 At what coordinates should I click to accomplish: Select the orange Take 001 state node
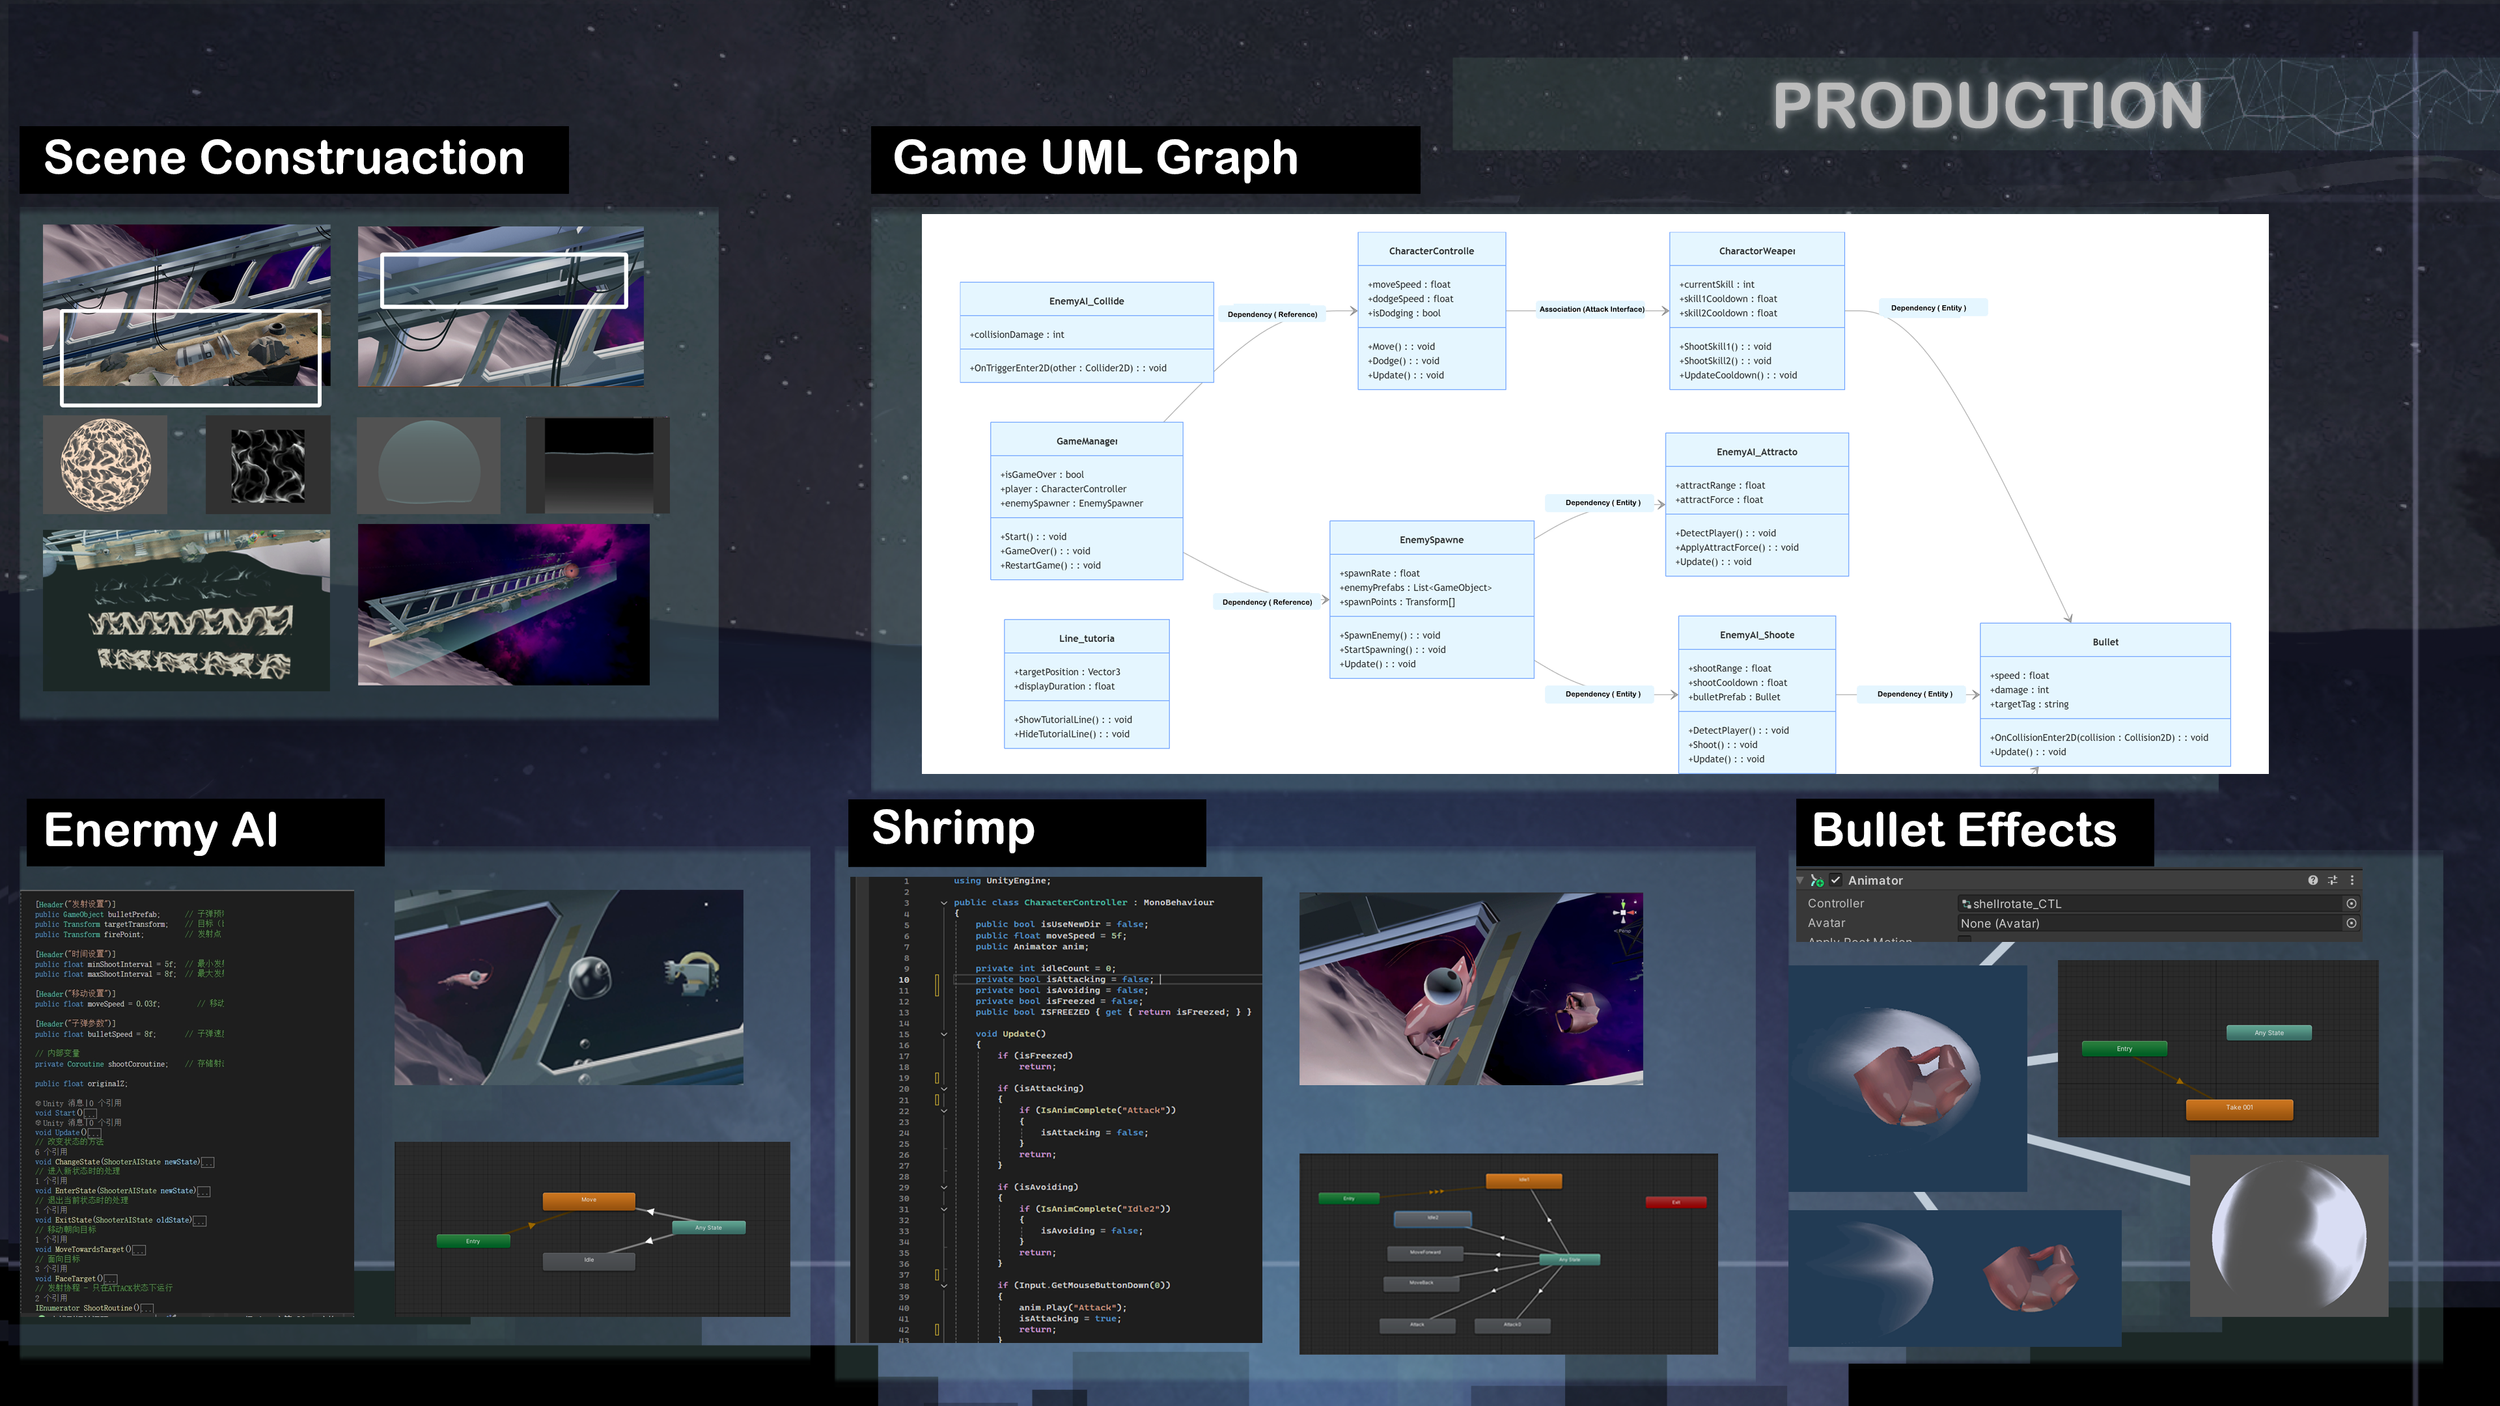click(x=2239, y=1108)
